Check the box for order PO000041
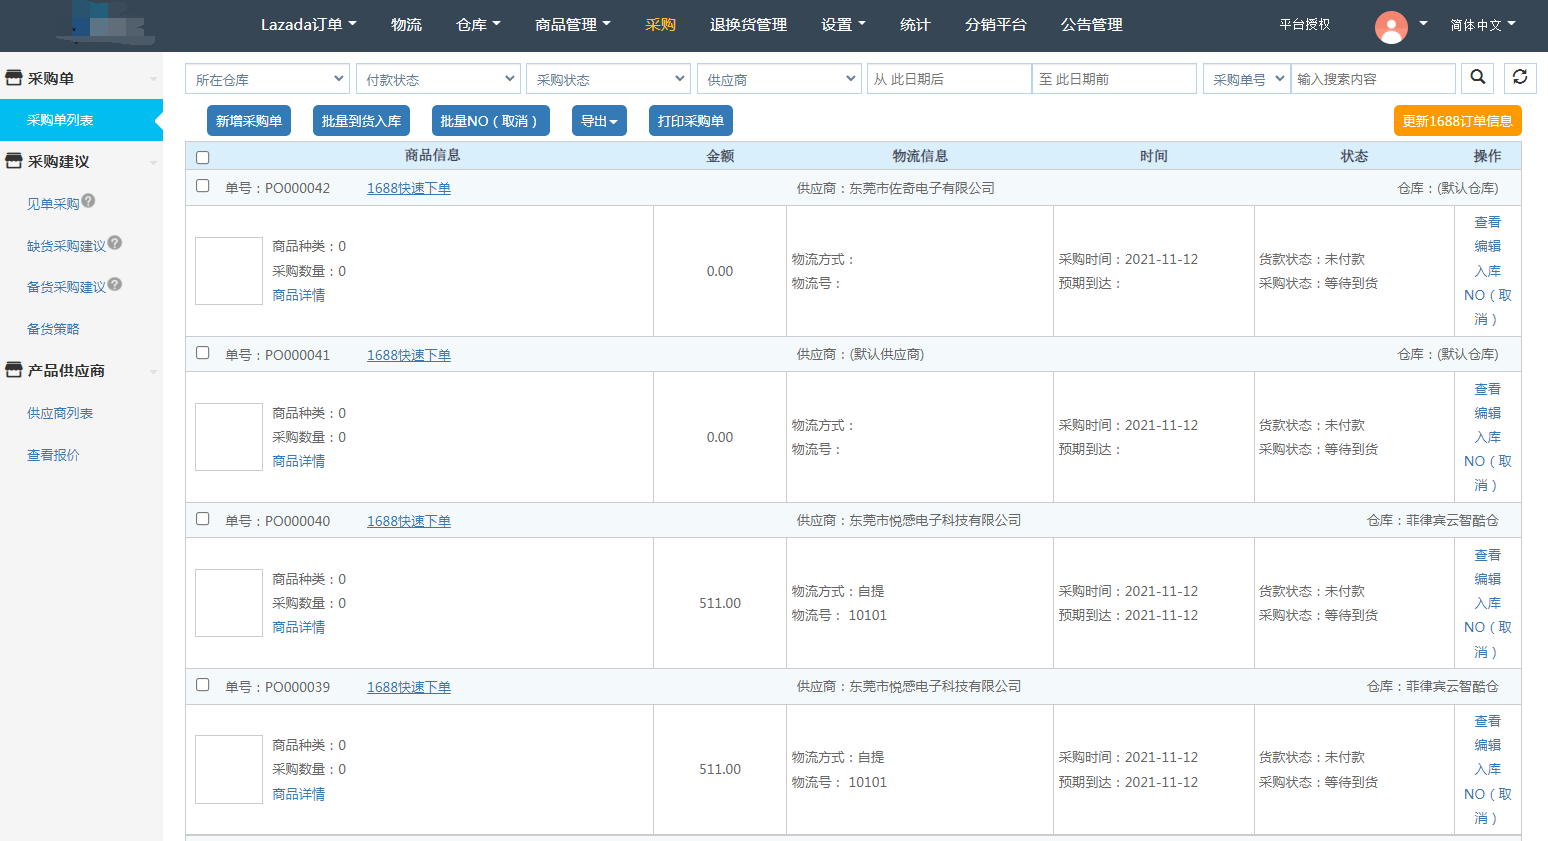 [x=203, y=353]
